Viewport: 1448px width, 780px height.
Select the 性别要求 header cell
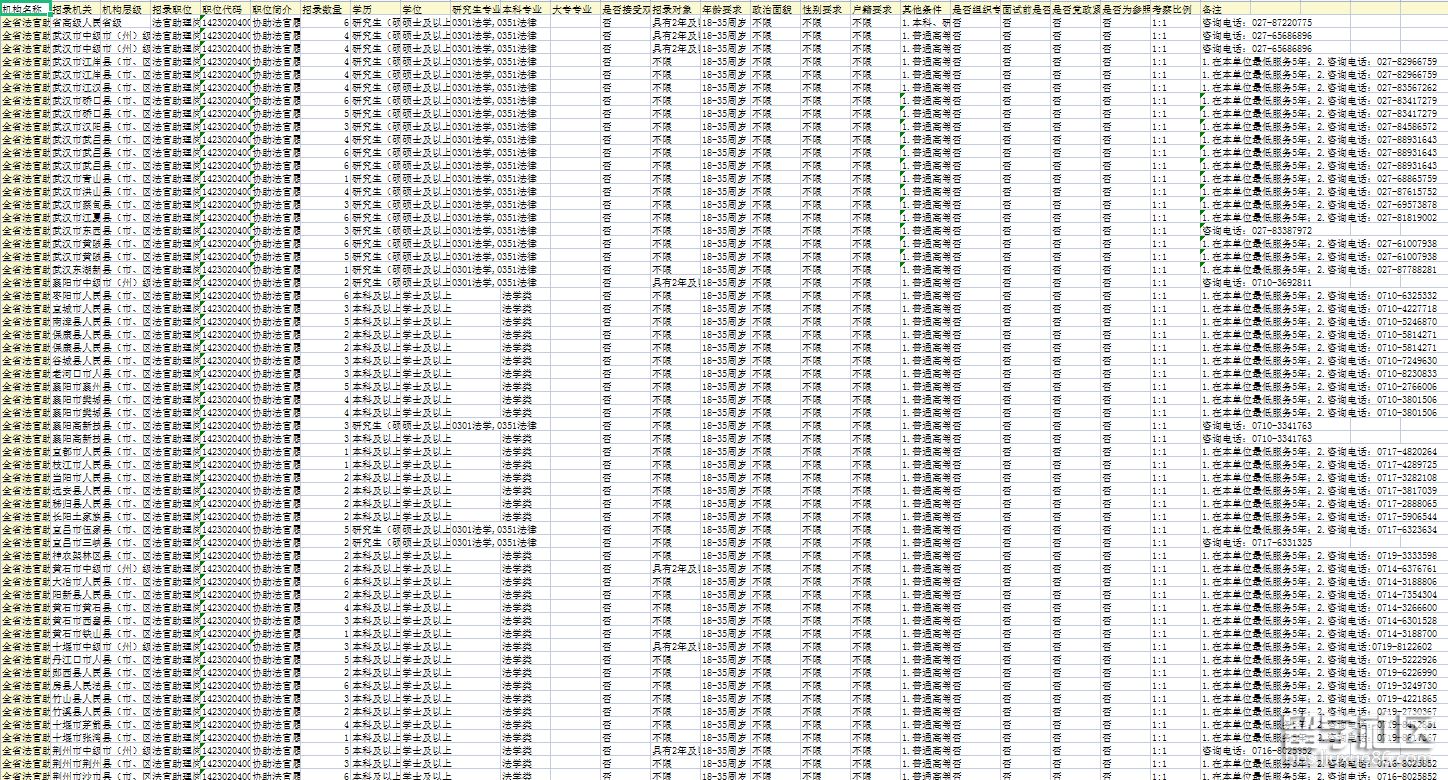pos(825,8)
